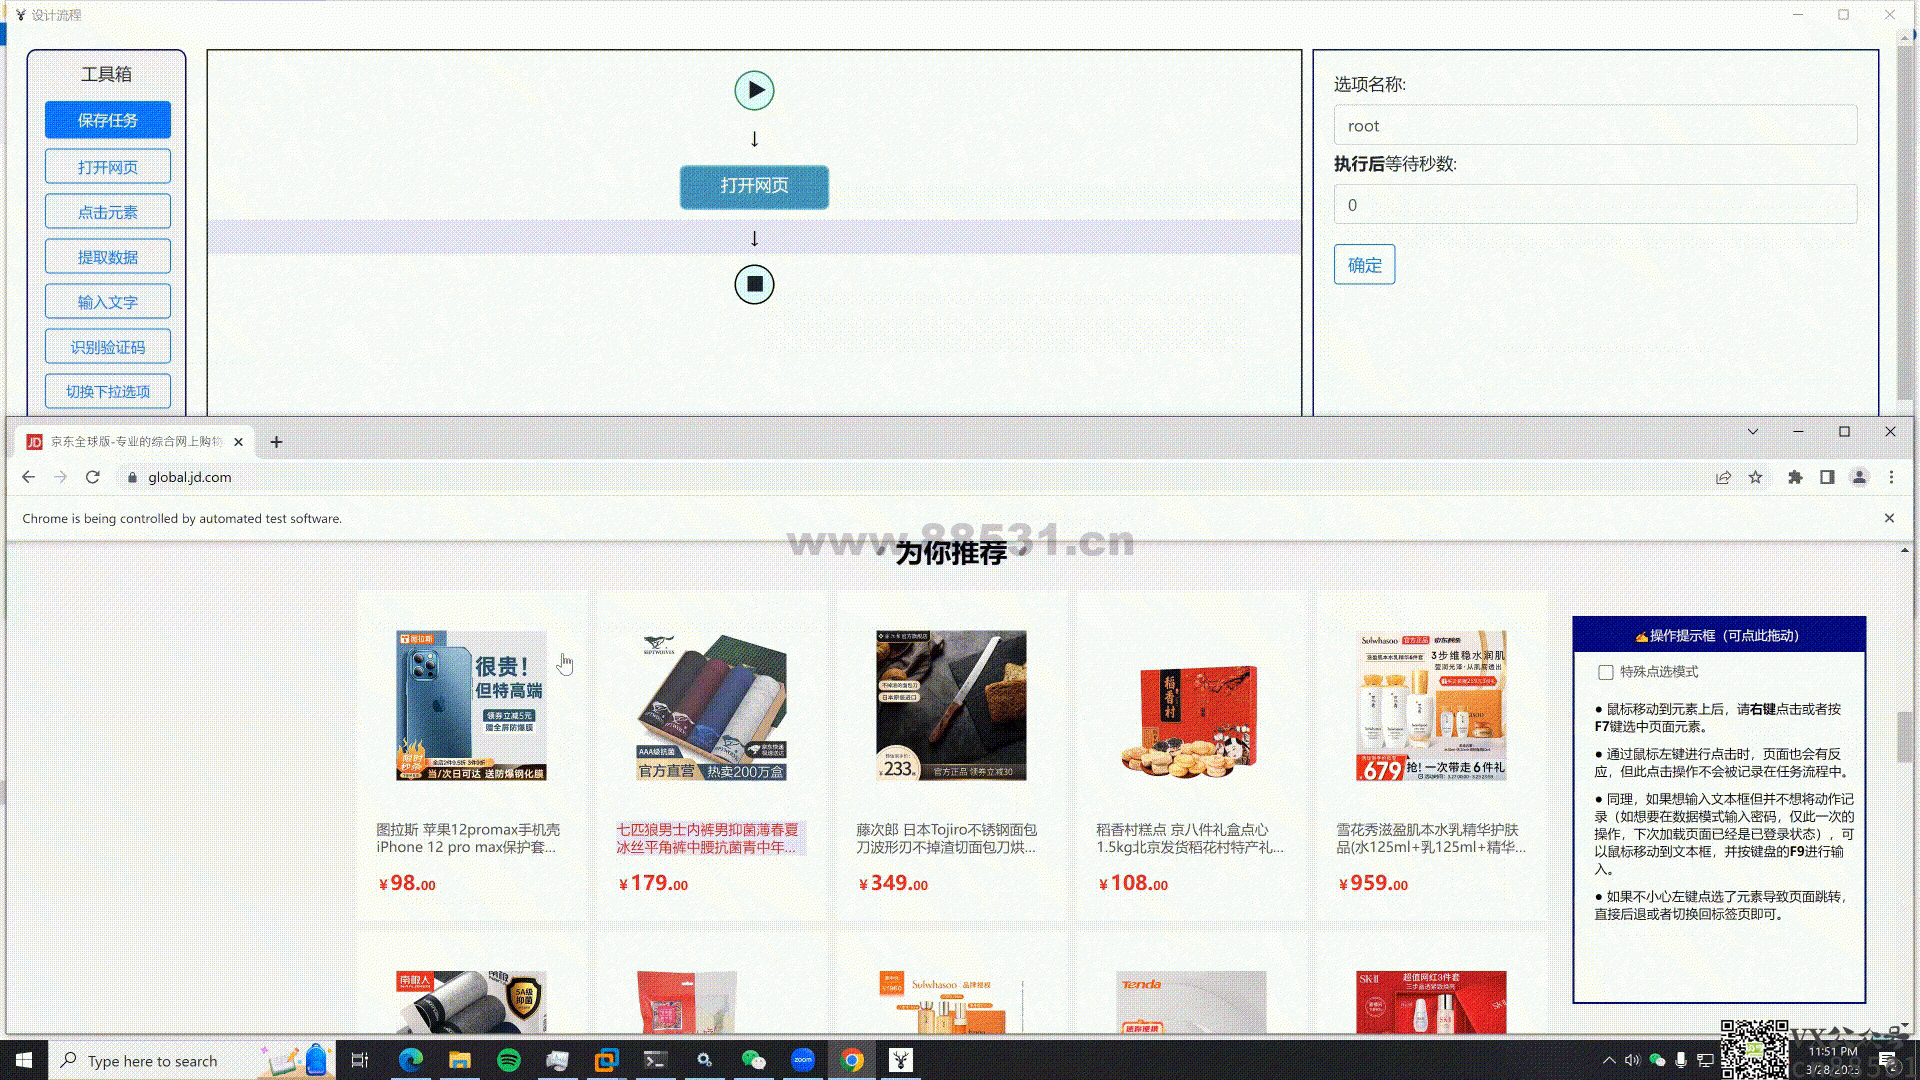Viewport: 1920px width, 1080px height.
Task: Open Chrome's three-dot menu
Action: pos(1891,477)
